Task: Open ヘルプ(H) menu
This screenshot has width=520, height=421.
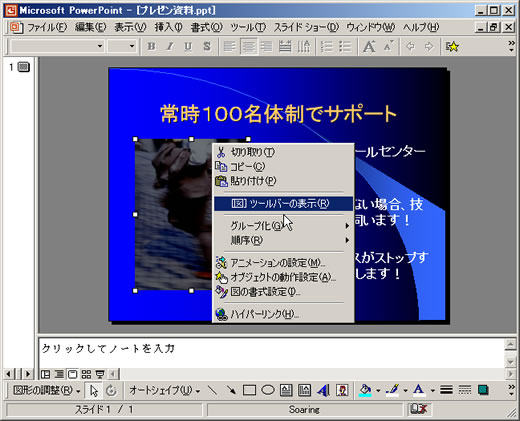Action: 421,27
